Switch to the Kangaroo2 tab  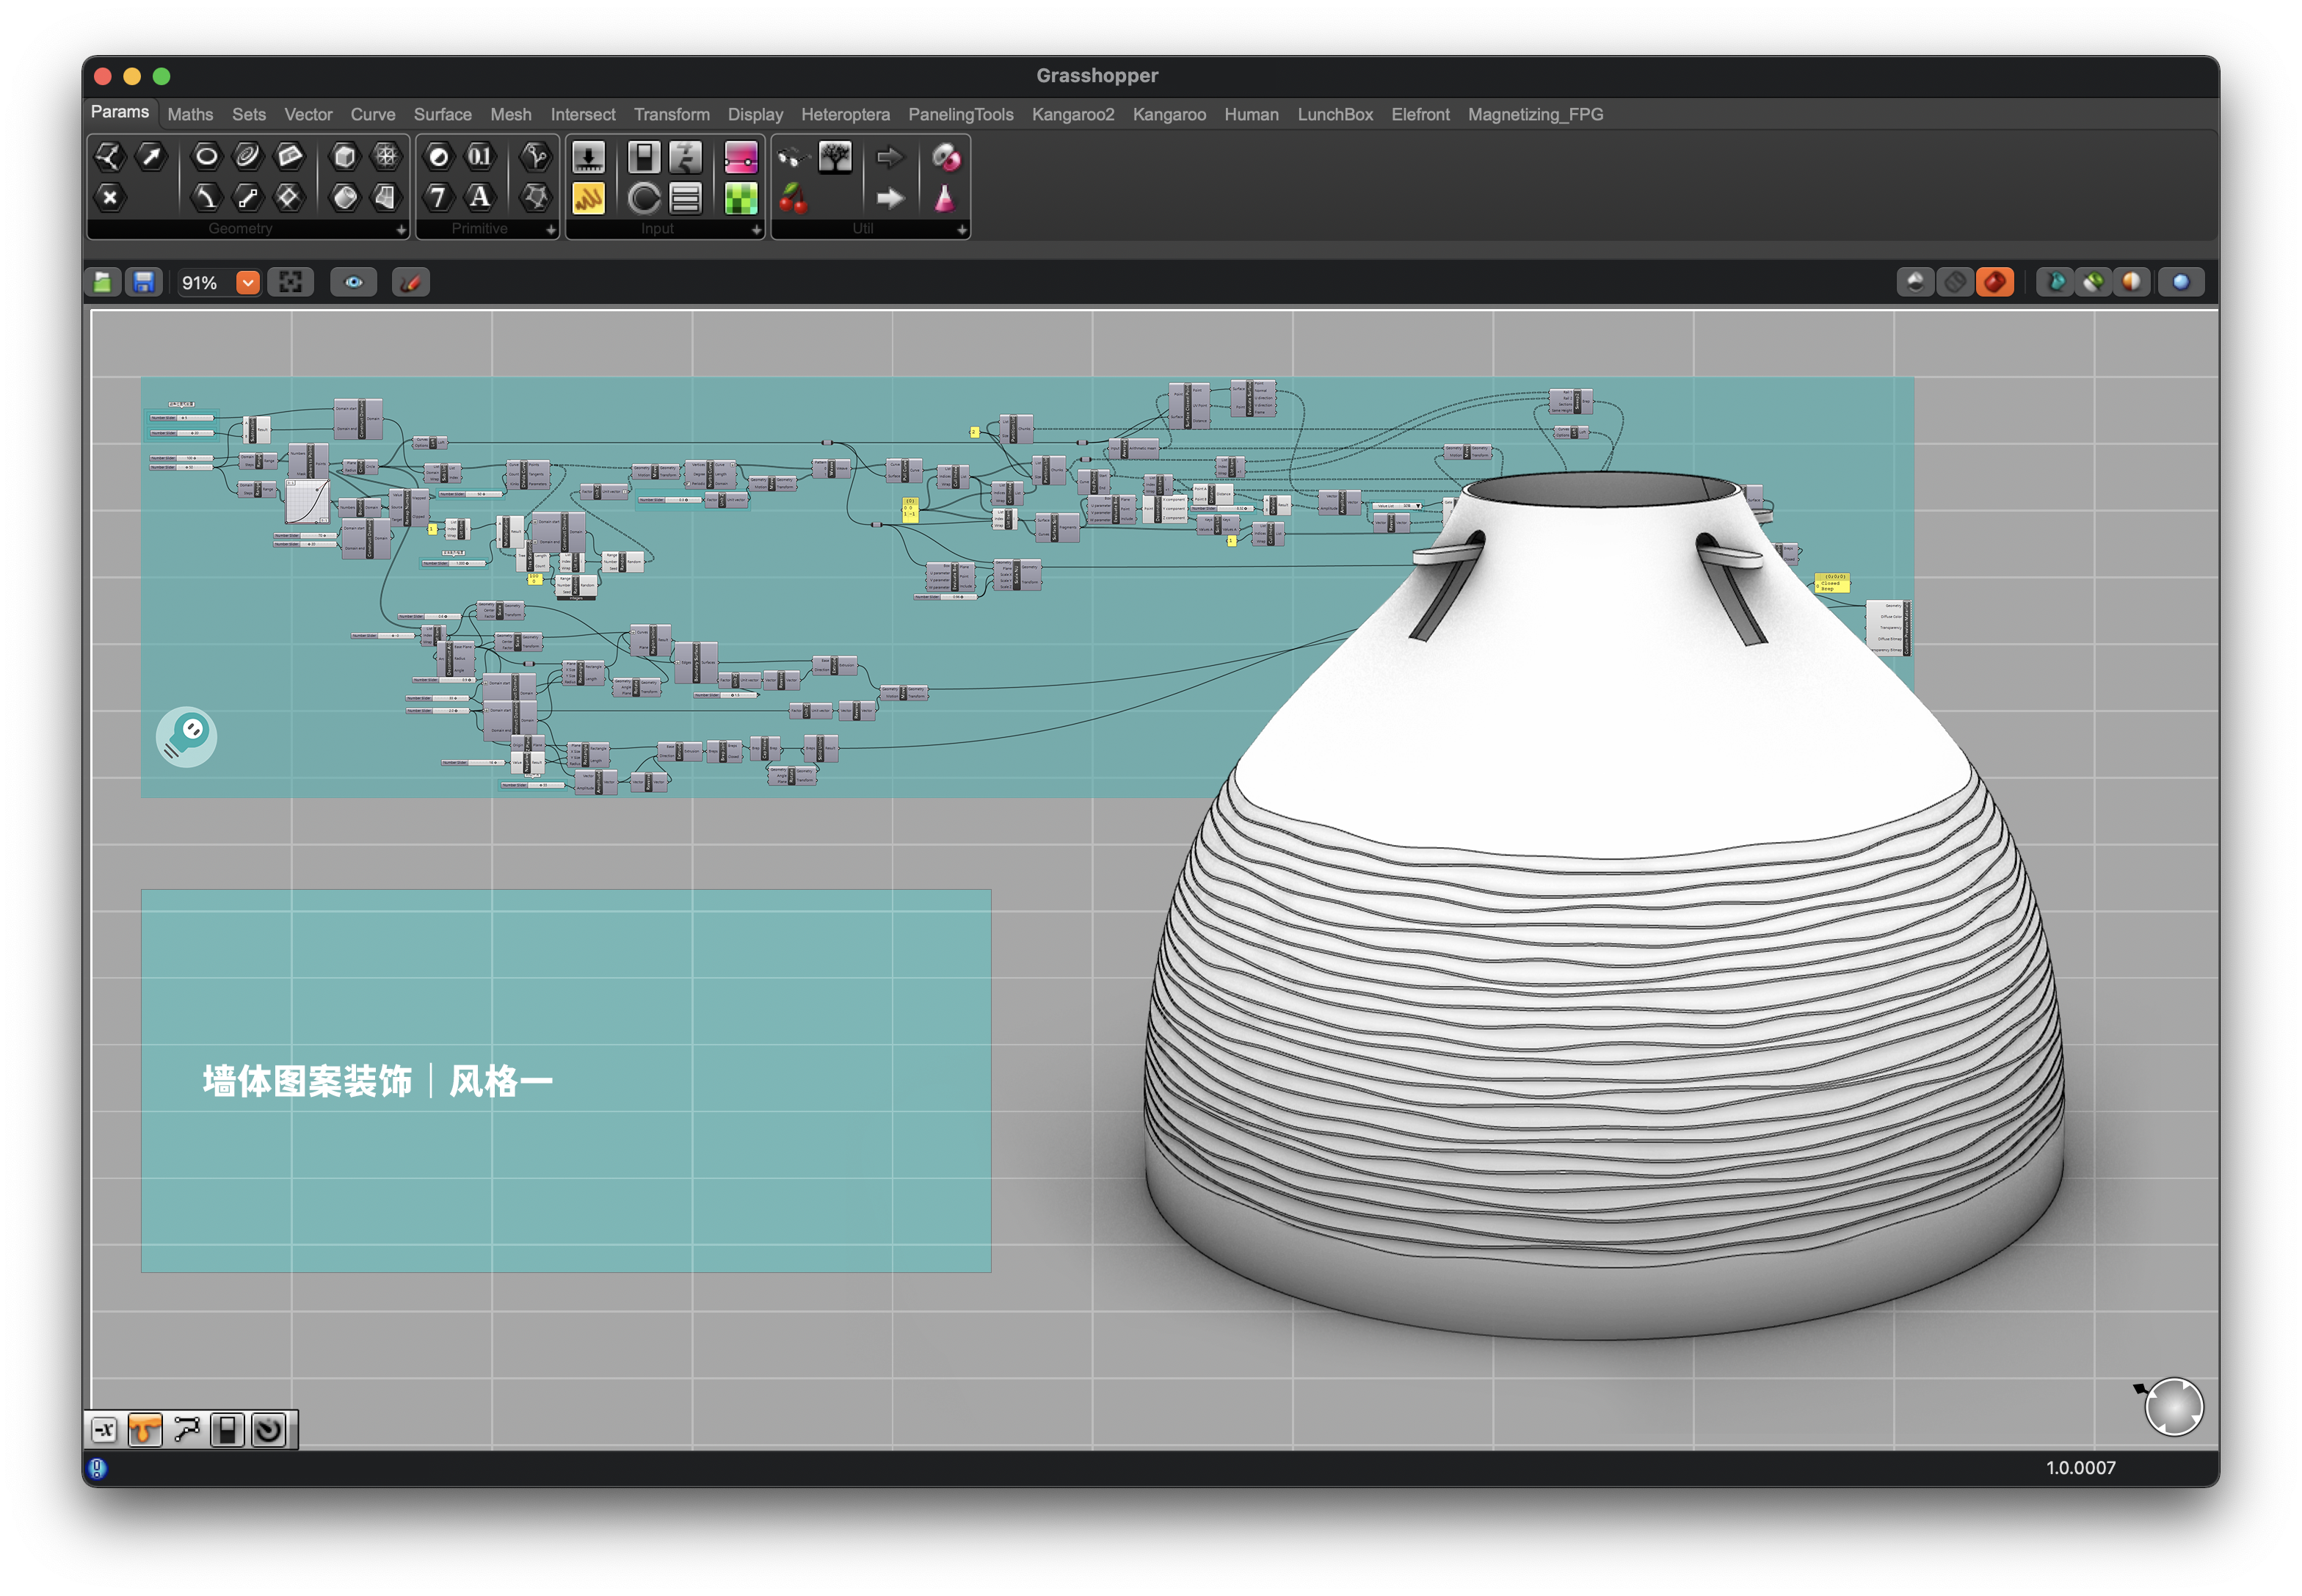point(1072,115)
